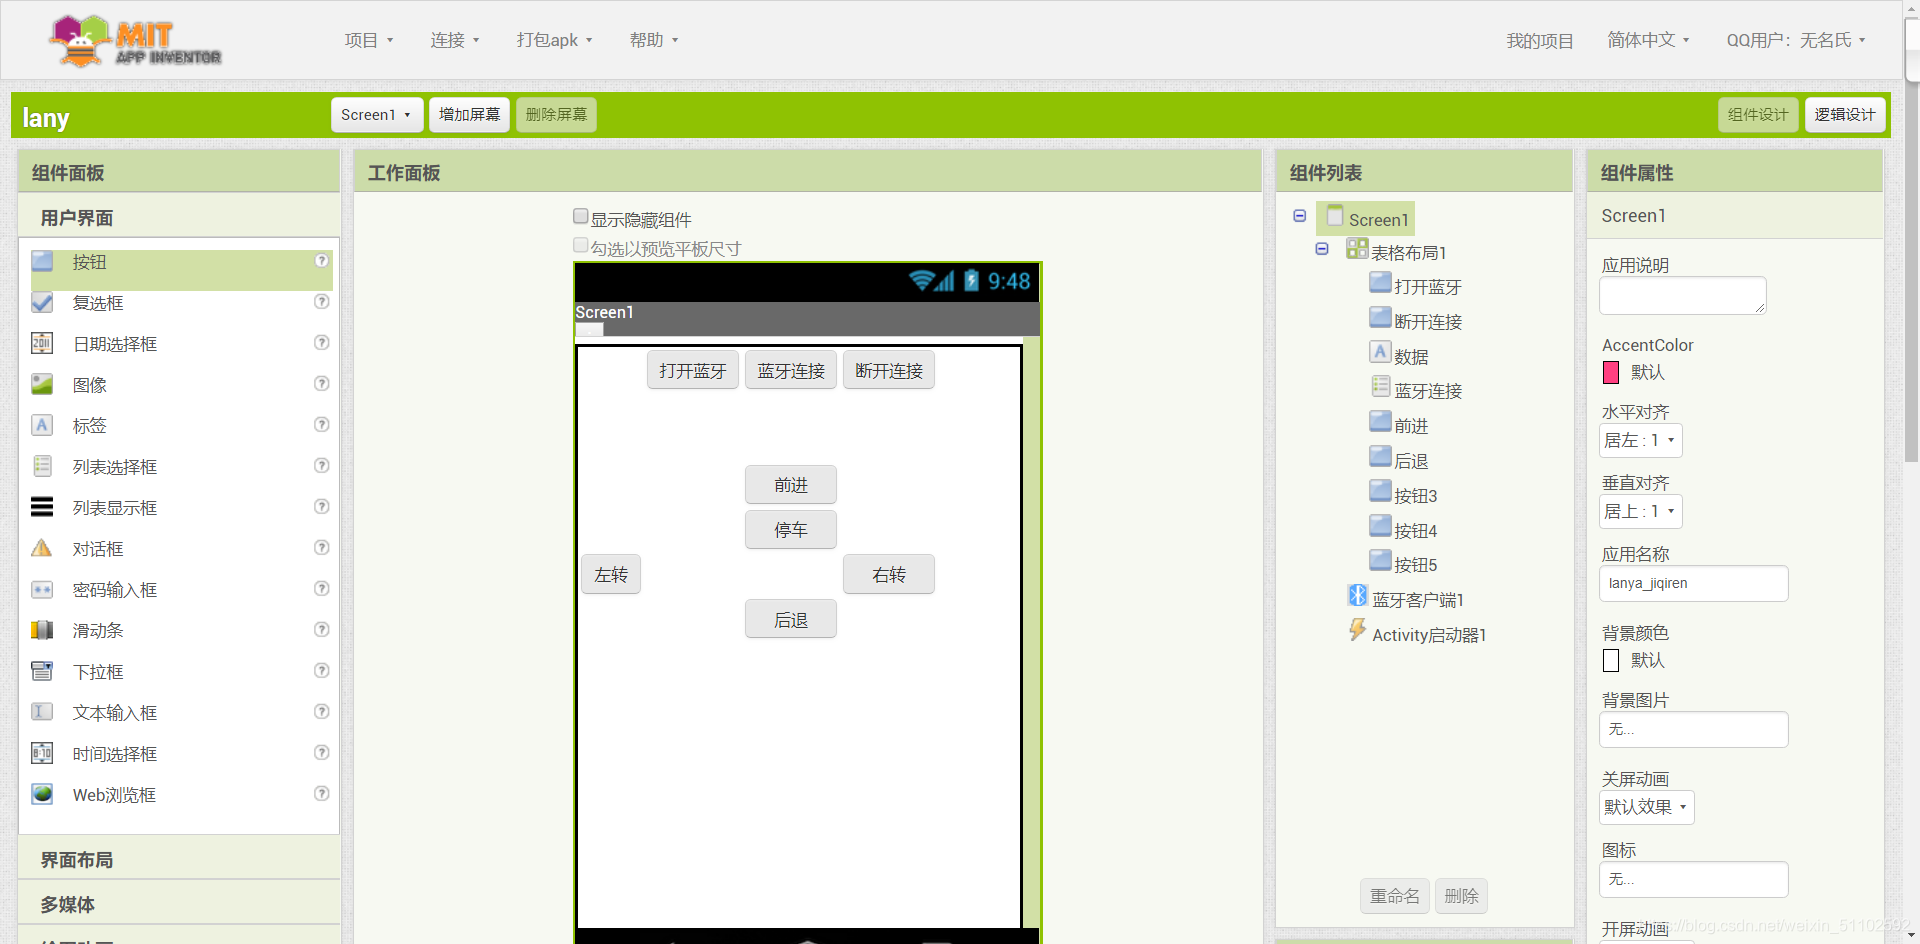
Task: Switch to 组件设计 designer view
Action: pos(1758,115)
